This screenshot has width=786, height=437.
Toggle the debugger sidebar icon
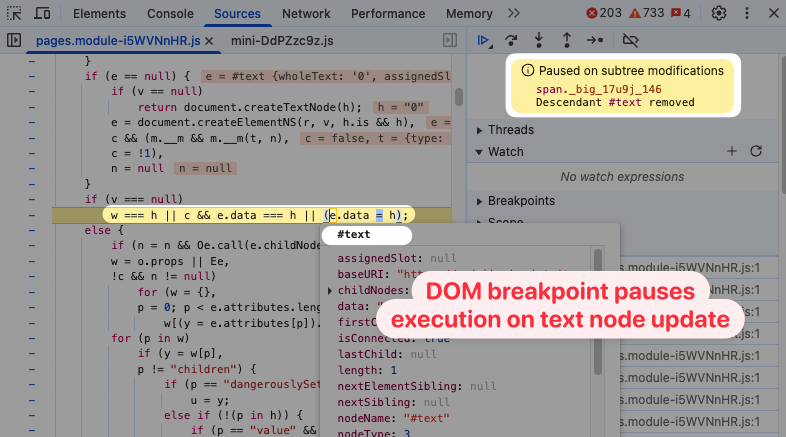(450, 40)
